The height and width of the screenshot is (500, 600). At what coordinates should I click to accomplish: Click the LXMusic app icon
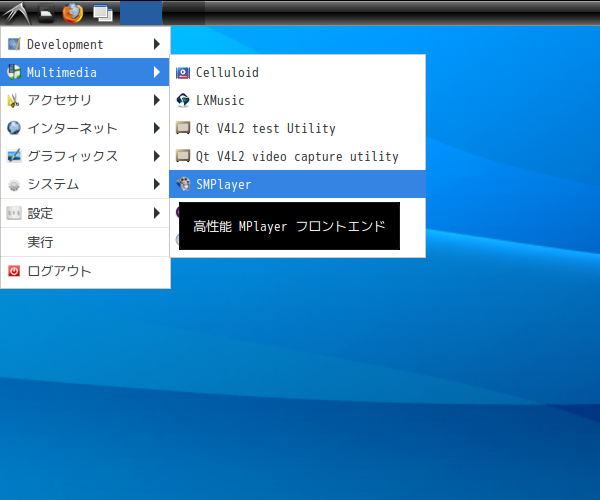[183, 100]
